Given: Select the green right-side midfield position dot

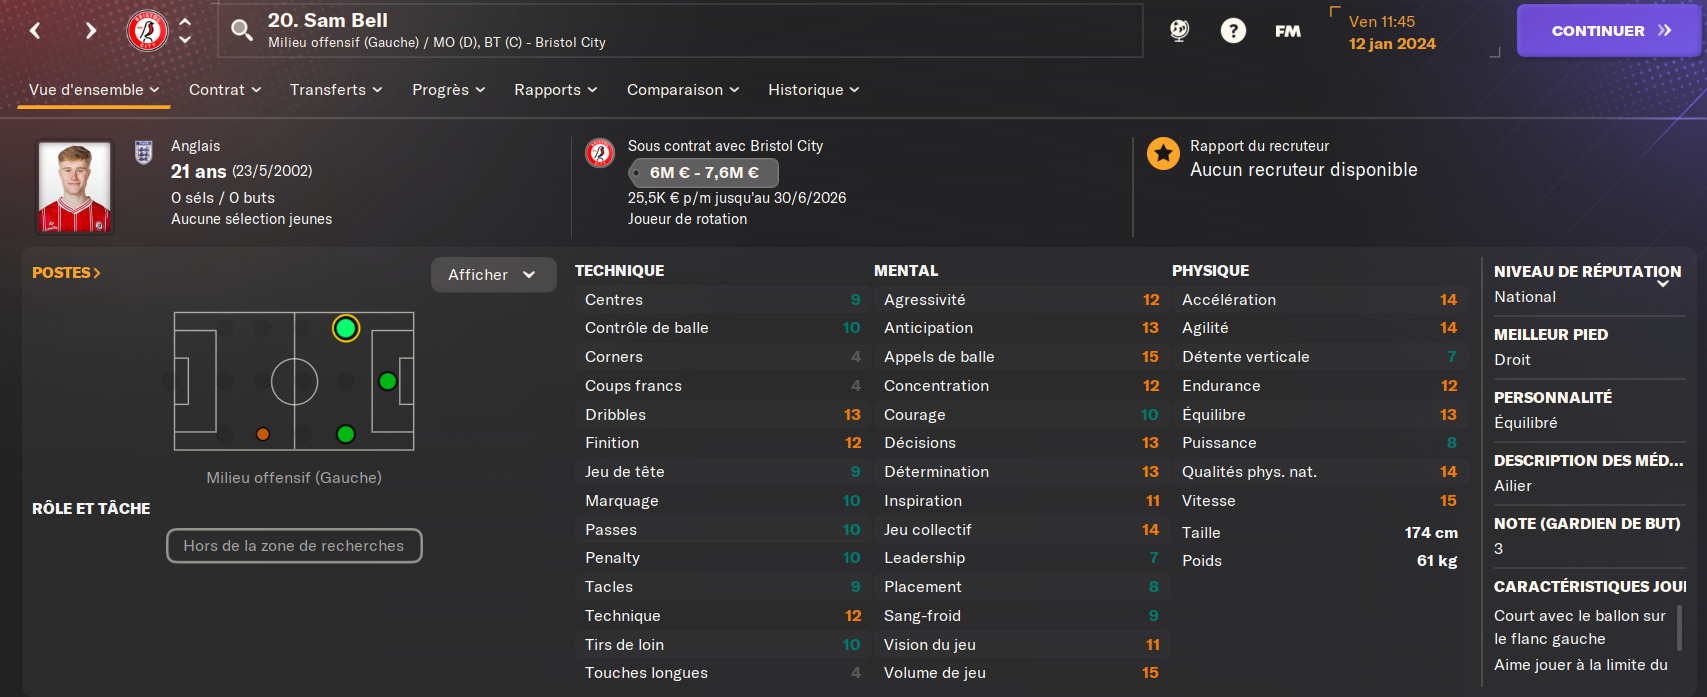Looking at the screenshot, I should pos(346,434).
